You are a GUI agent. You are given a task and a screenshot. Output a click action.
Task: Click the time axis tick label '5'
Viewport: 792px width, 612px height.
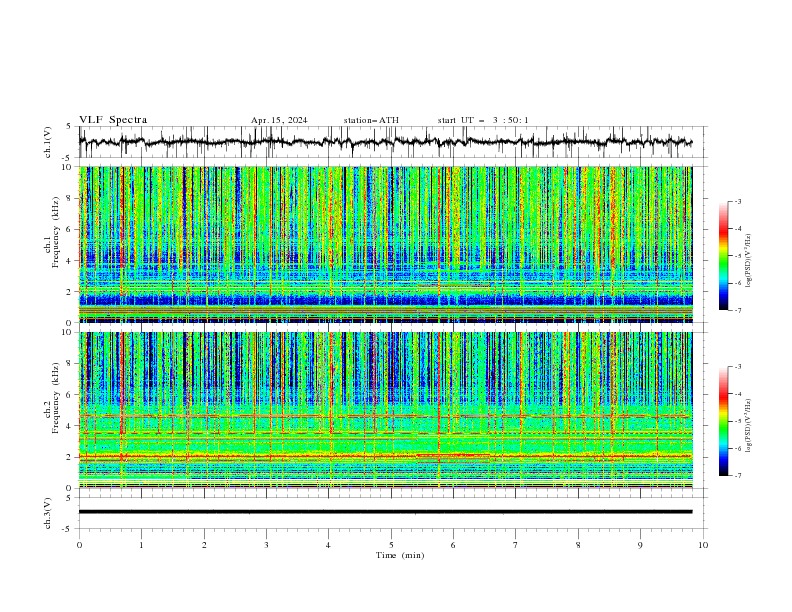[x=391, y=545]
